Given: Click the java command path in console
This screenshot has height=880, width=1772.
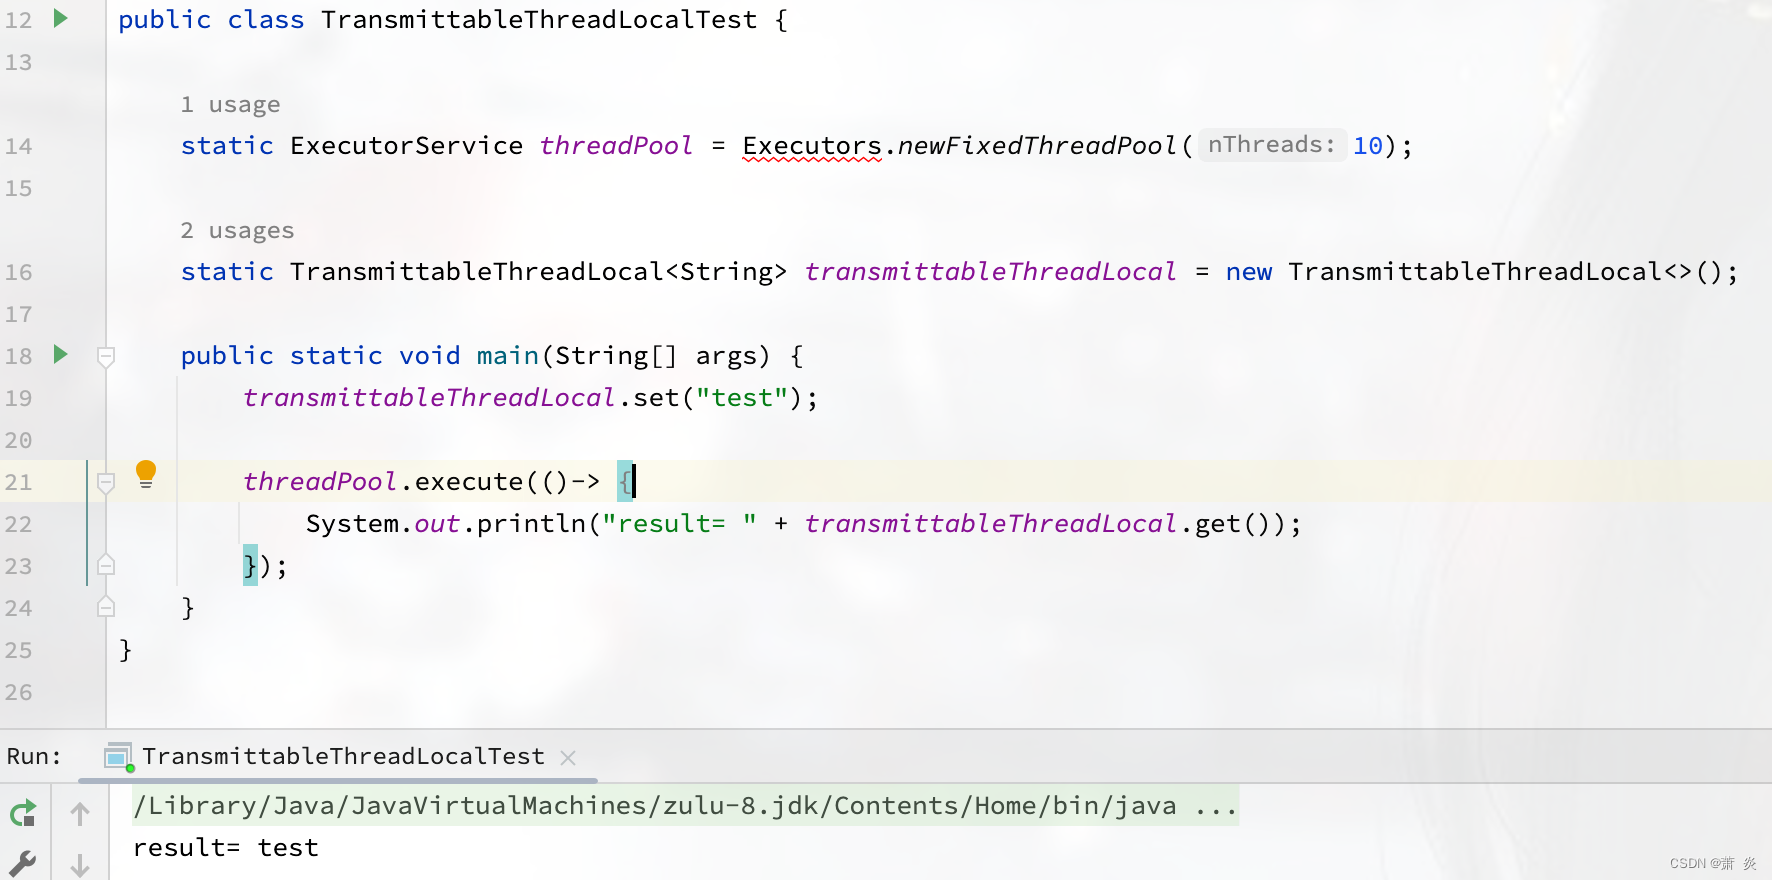Looking at the screenshot, I should click(685, 806).
